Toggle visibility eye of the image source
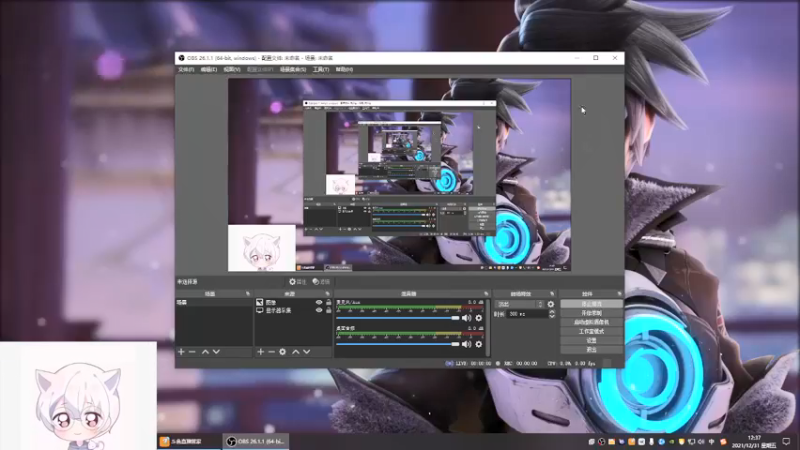The height and width of the screenshot is (450, 800). click(319, 303)
